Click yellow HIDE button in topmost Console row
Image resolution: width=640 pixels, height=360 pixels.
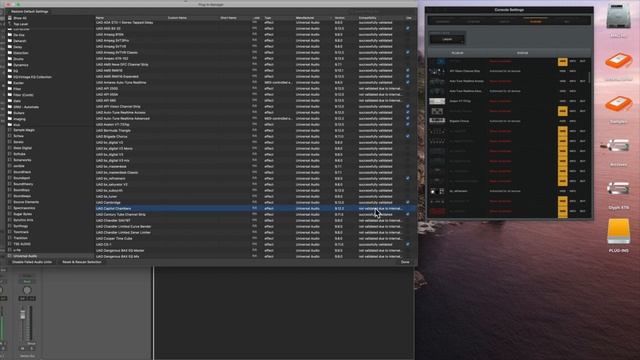pos(562,62)
